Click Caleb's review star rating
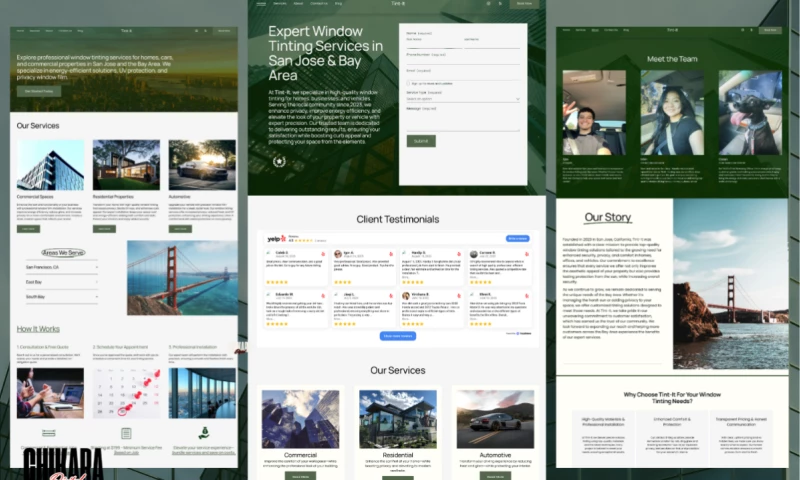The height and width of the screenshot is (480, 800). [277, 282]
